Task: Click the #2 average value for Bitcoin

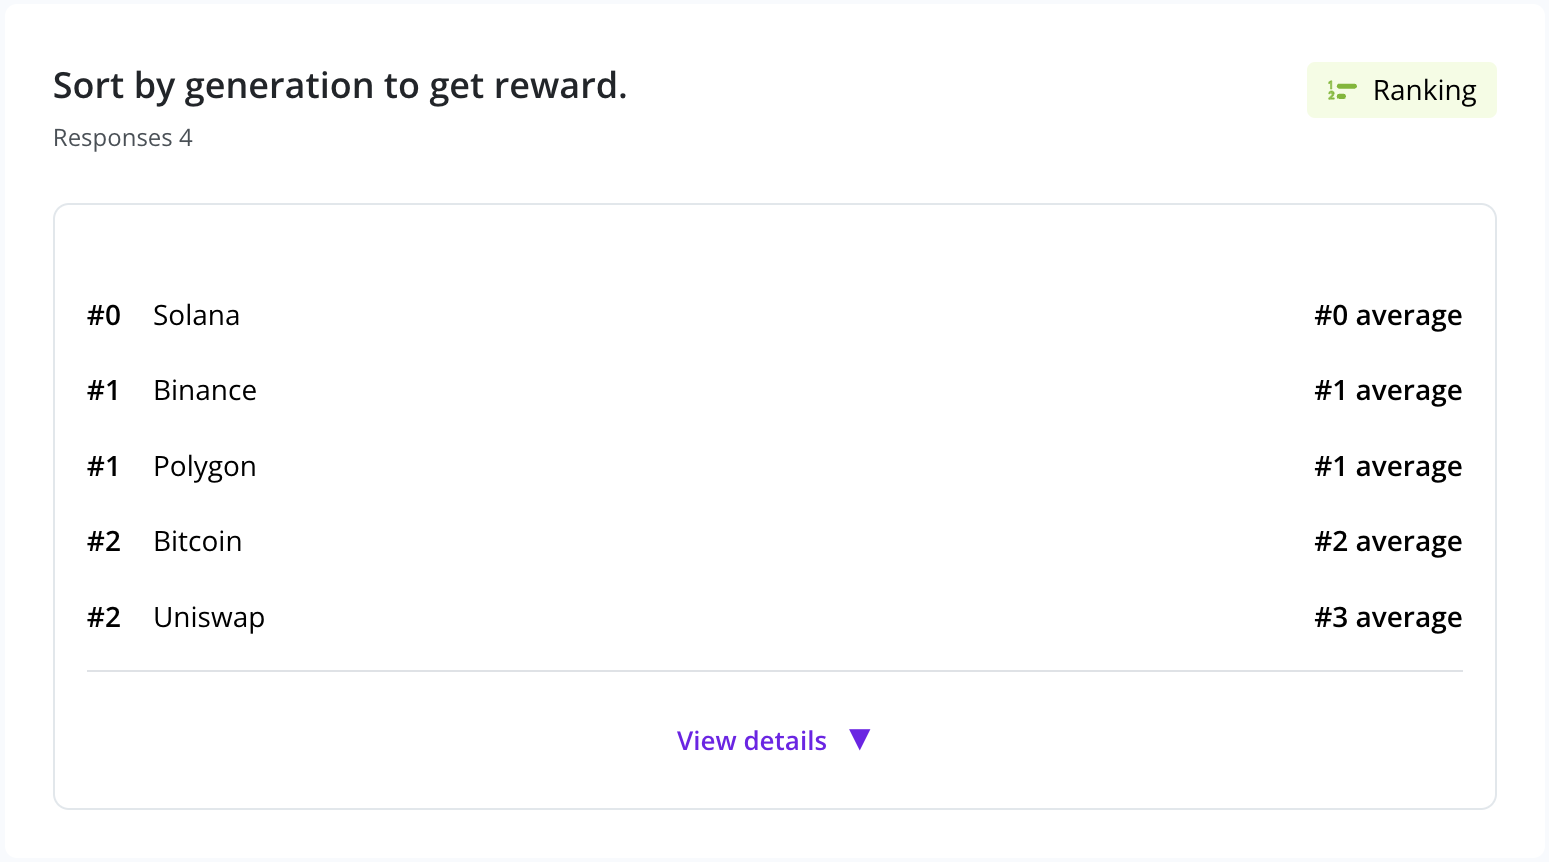Action: coord(1388,542)
